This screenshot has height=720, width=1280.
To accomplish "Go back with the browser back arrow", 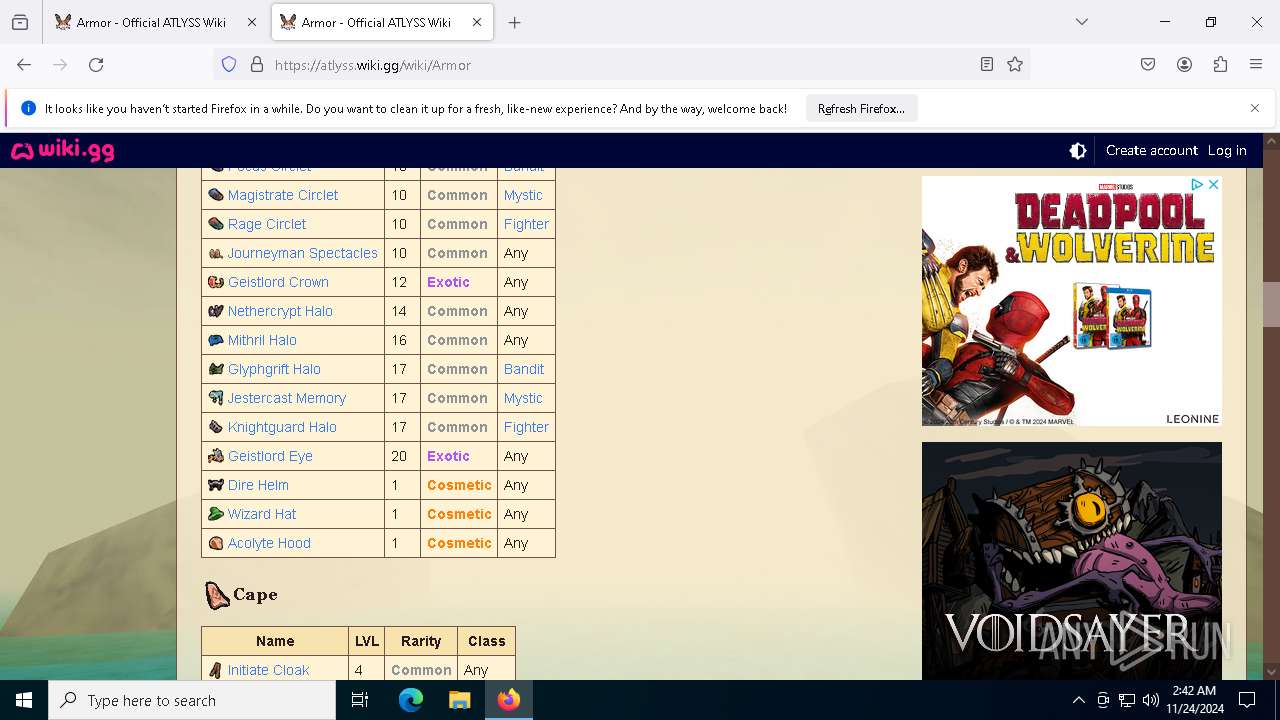I will click(24, 65).
